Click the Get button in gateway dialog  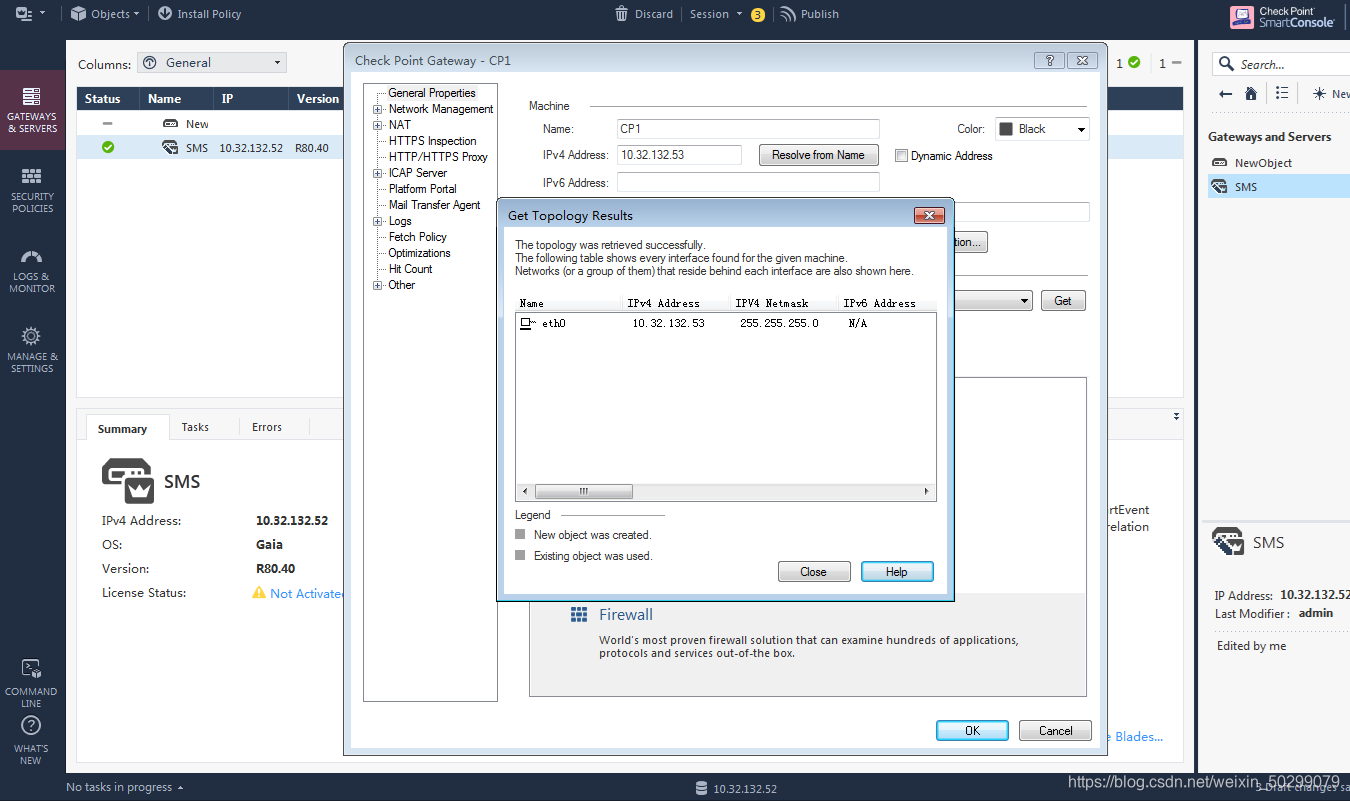tap(1062, 301)
